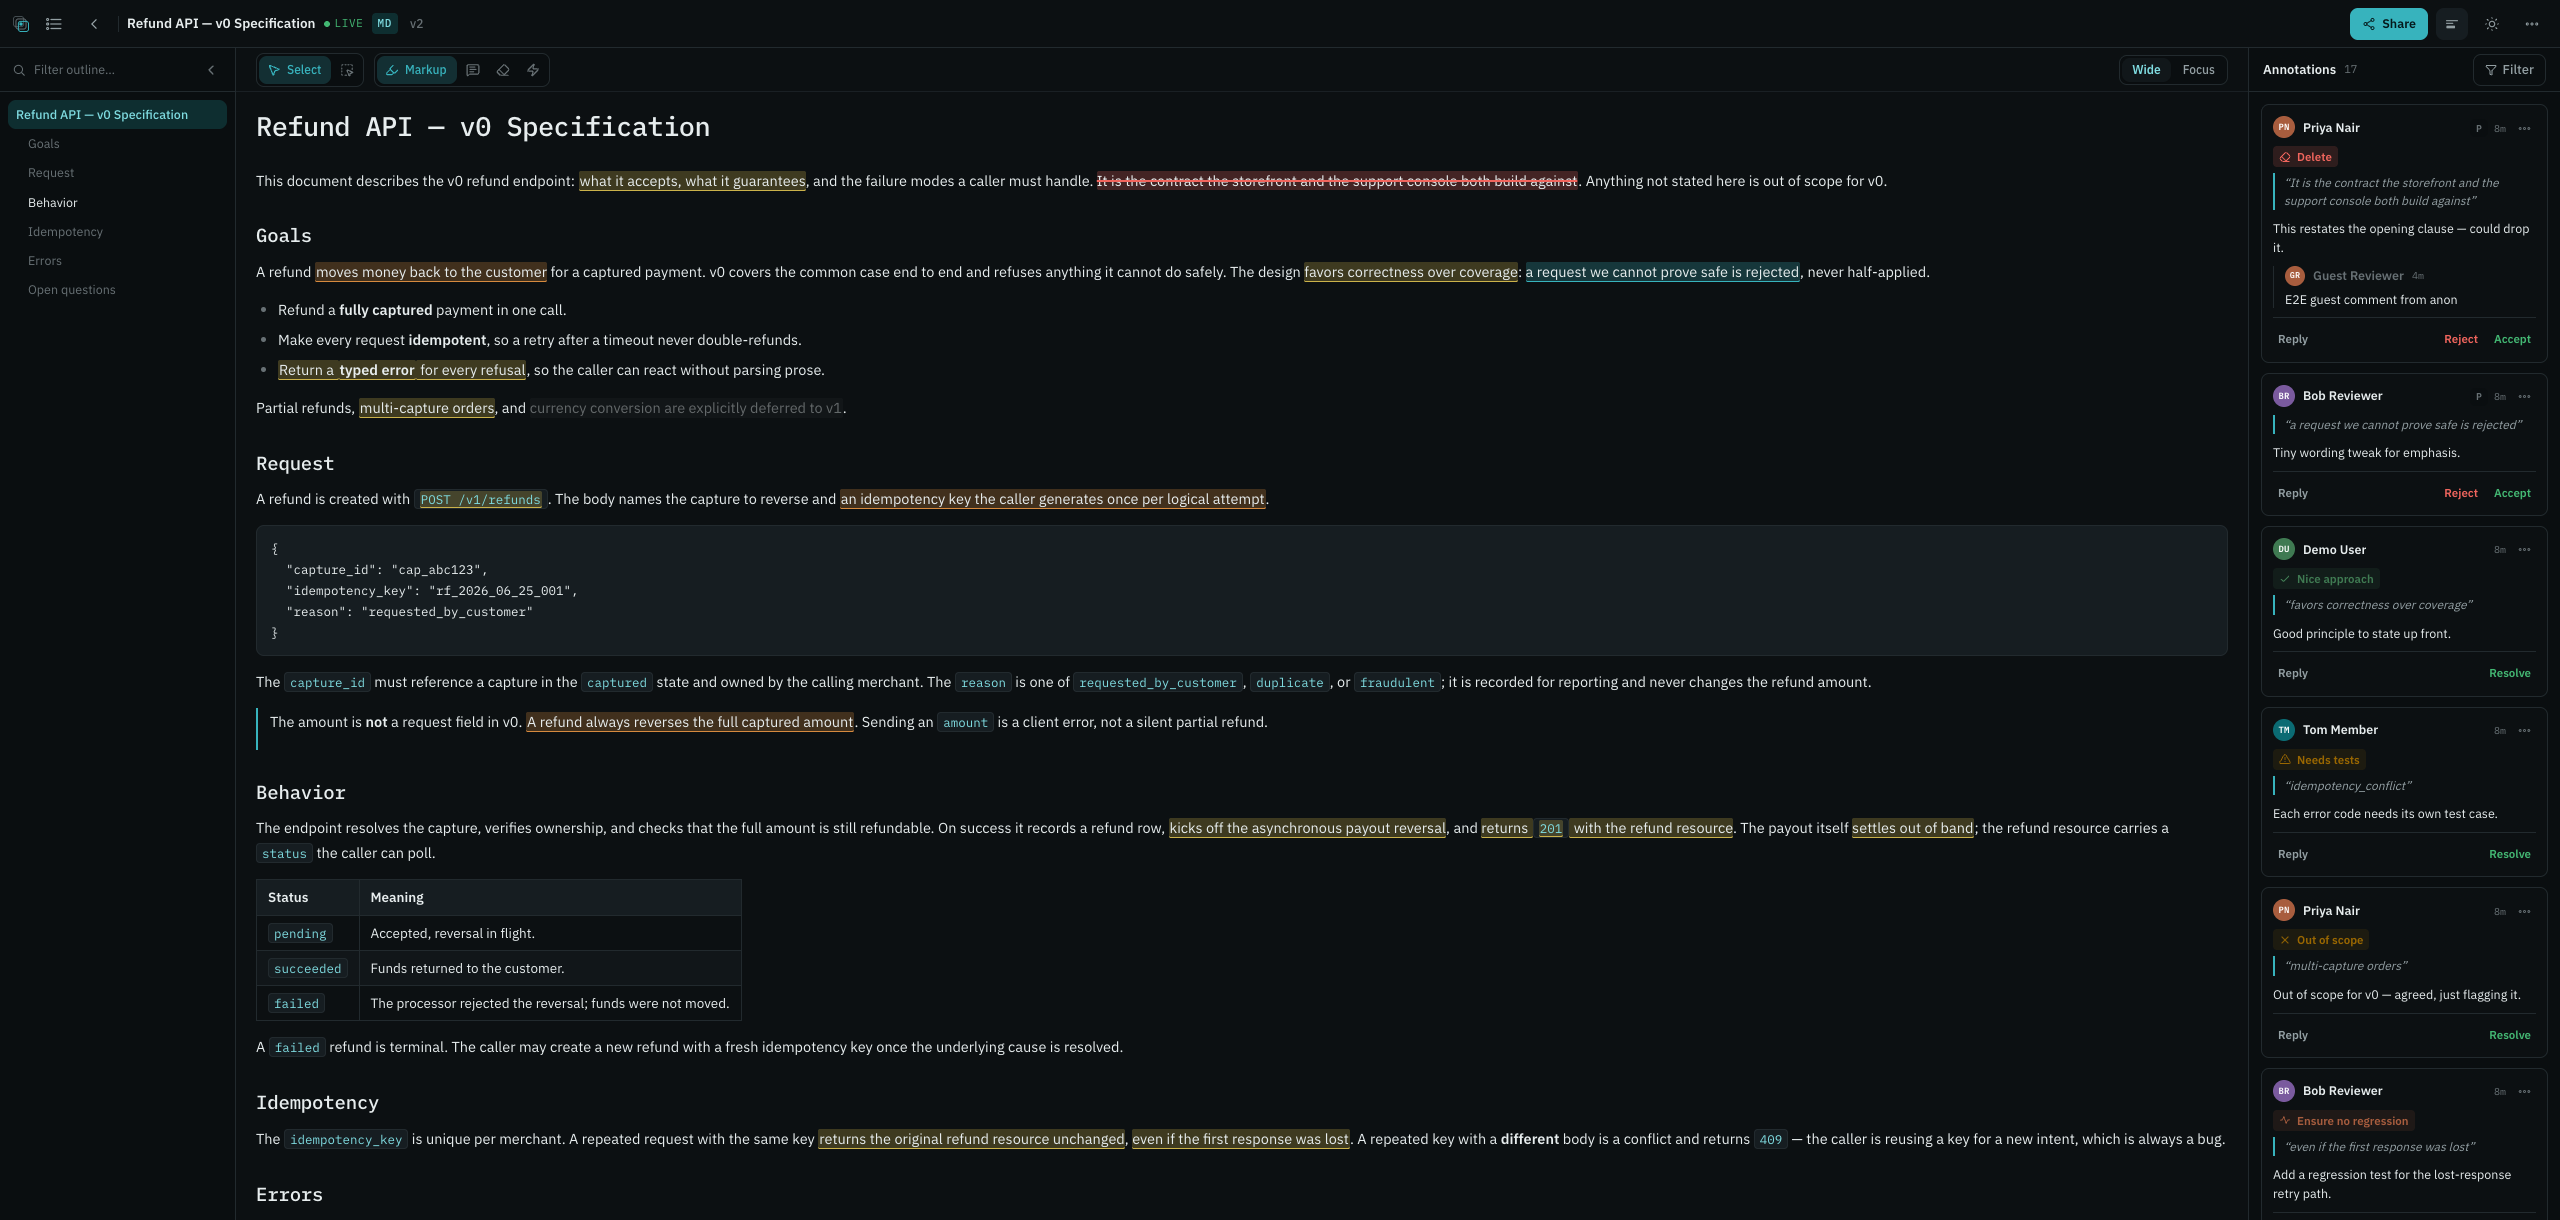Click the app logo icon
2560x1220 pixels.
[x=21, y=24]
